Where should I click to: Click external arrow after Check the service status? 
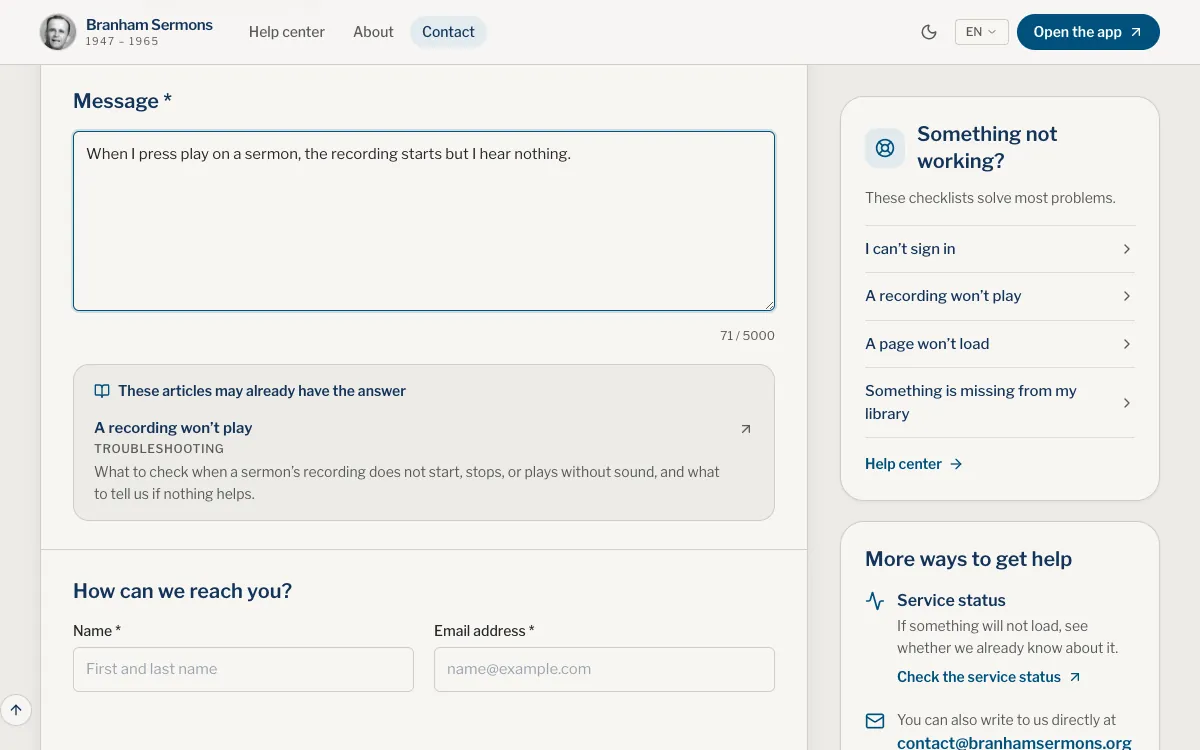(x=1075, y=677)
